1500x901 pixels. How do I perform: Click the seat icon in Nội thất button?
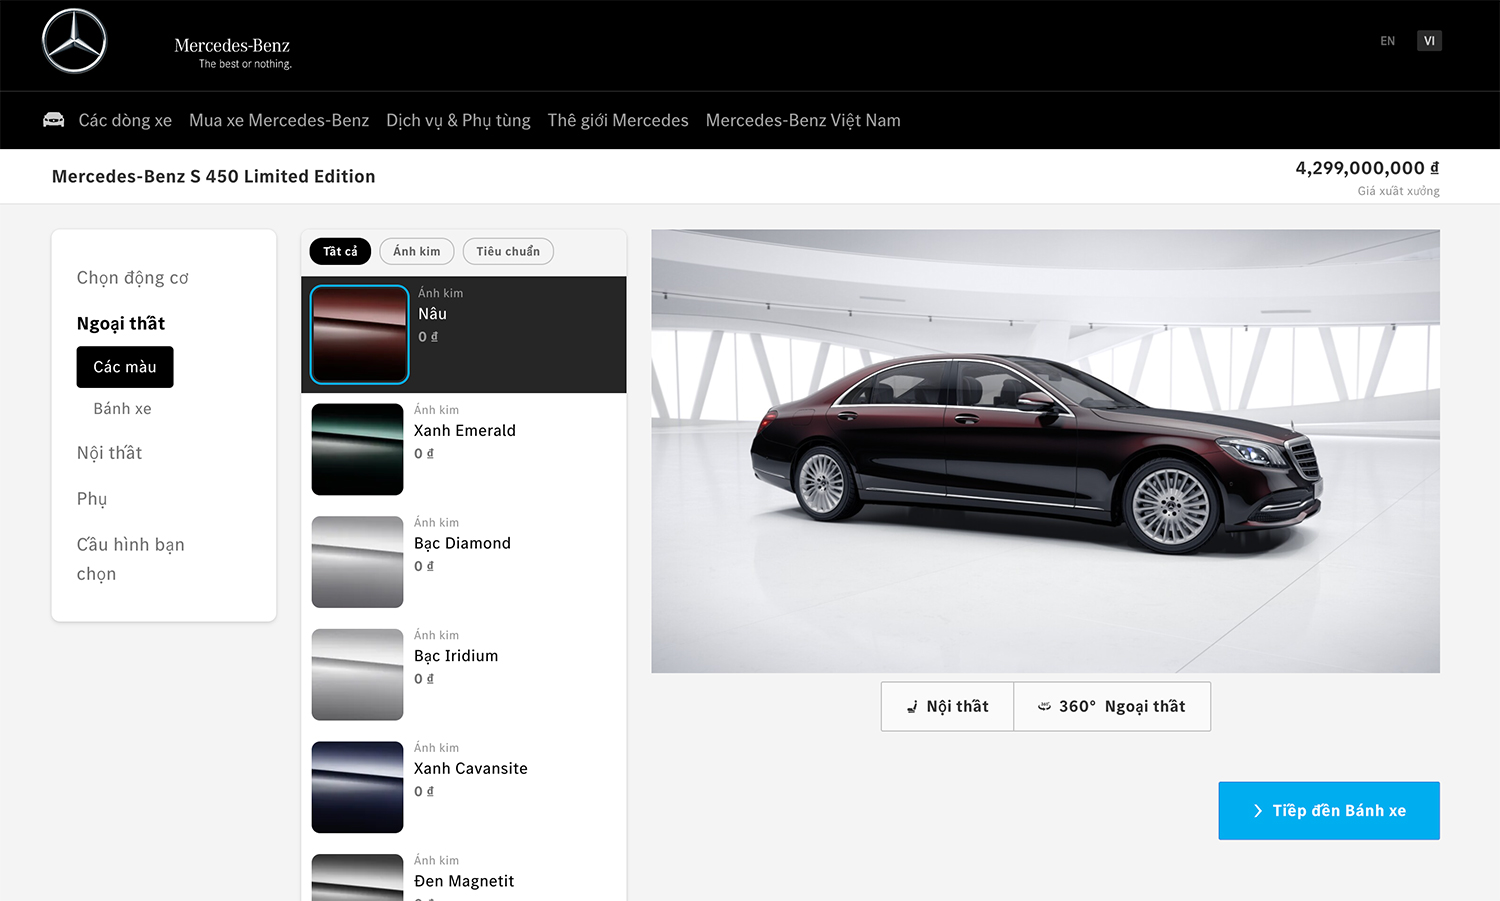point(912,707)
